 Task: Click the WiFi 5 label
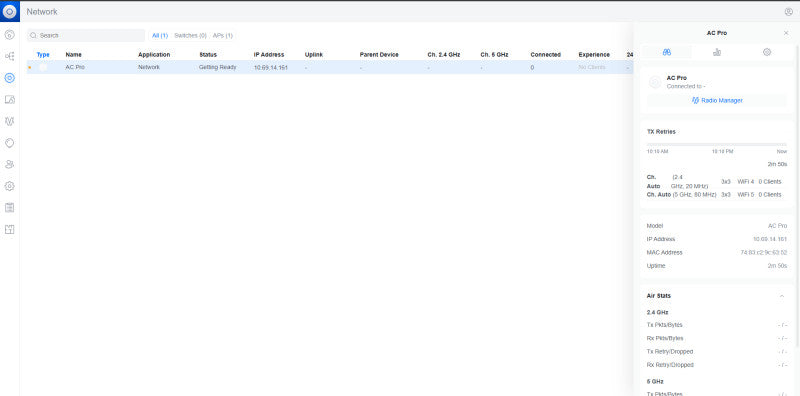745,195
